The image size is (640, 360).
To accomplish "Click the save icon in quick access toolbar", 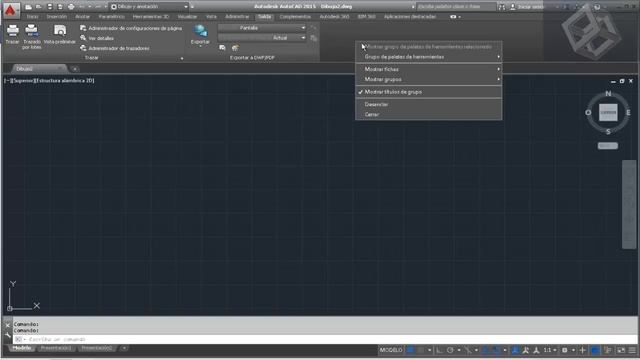I will (50, 7).
